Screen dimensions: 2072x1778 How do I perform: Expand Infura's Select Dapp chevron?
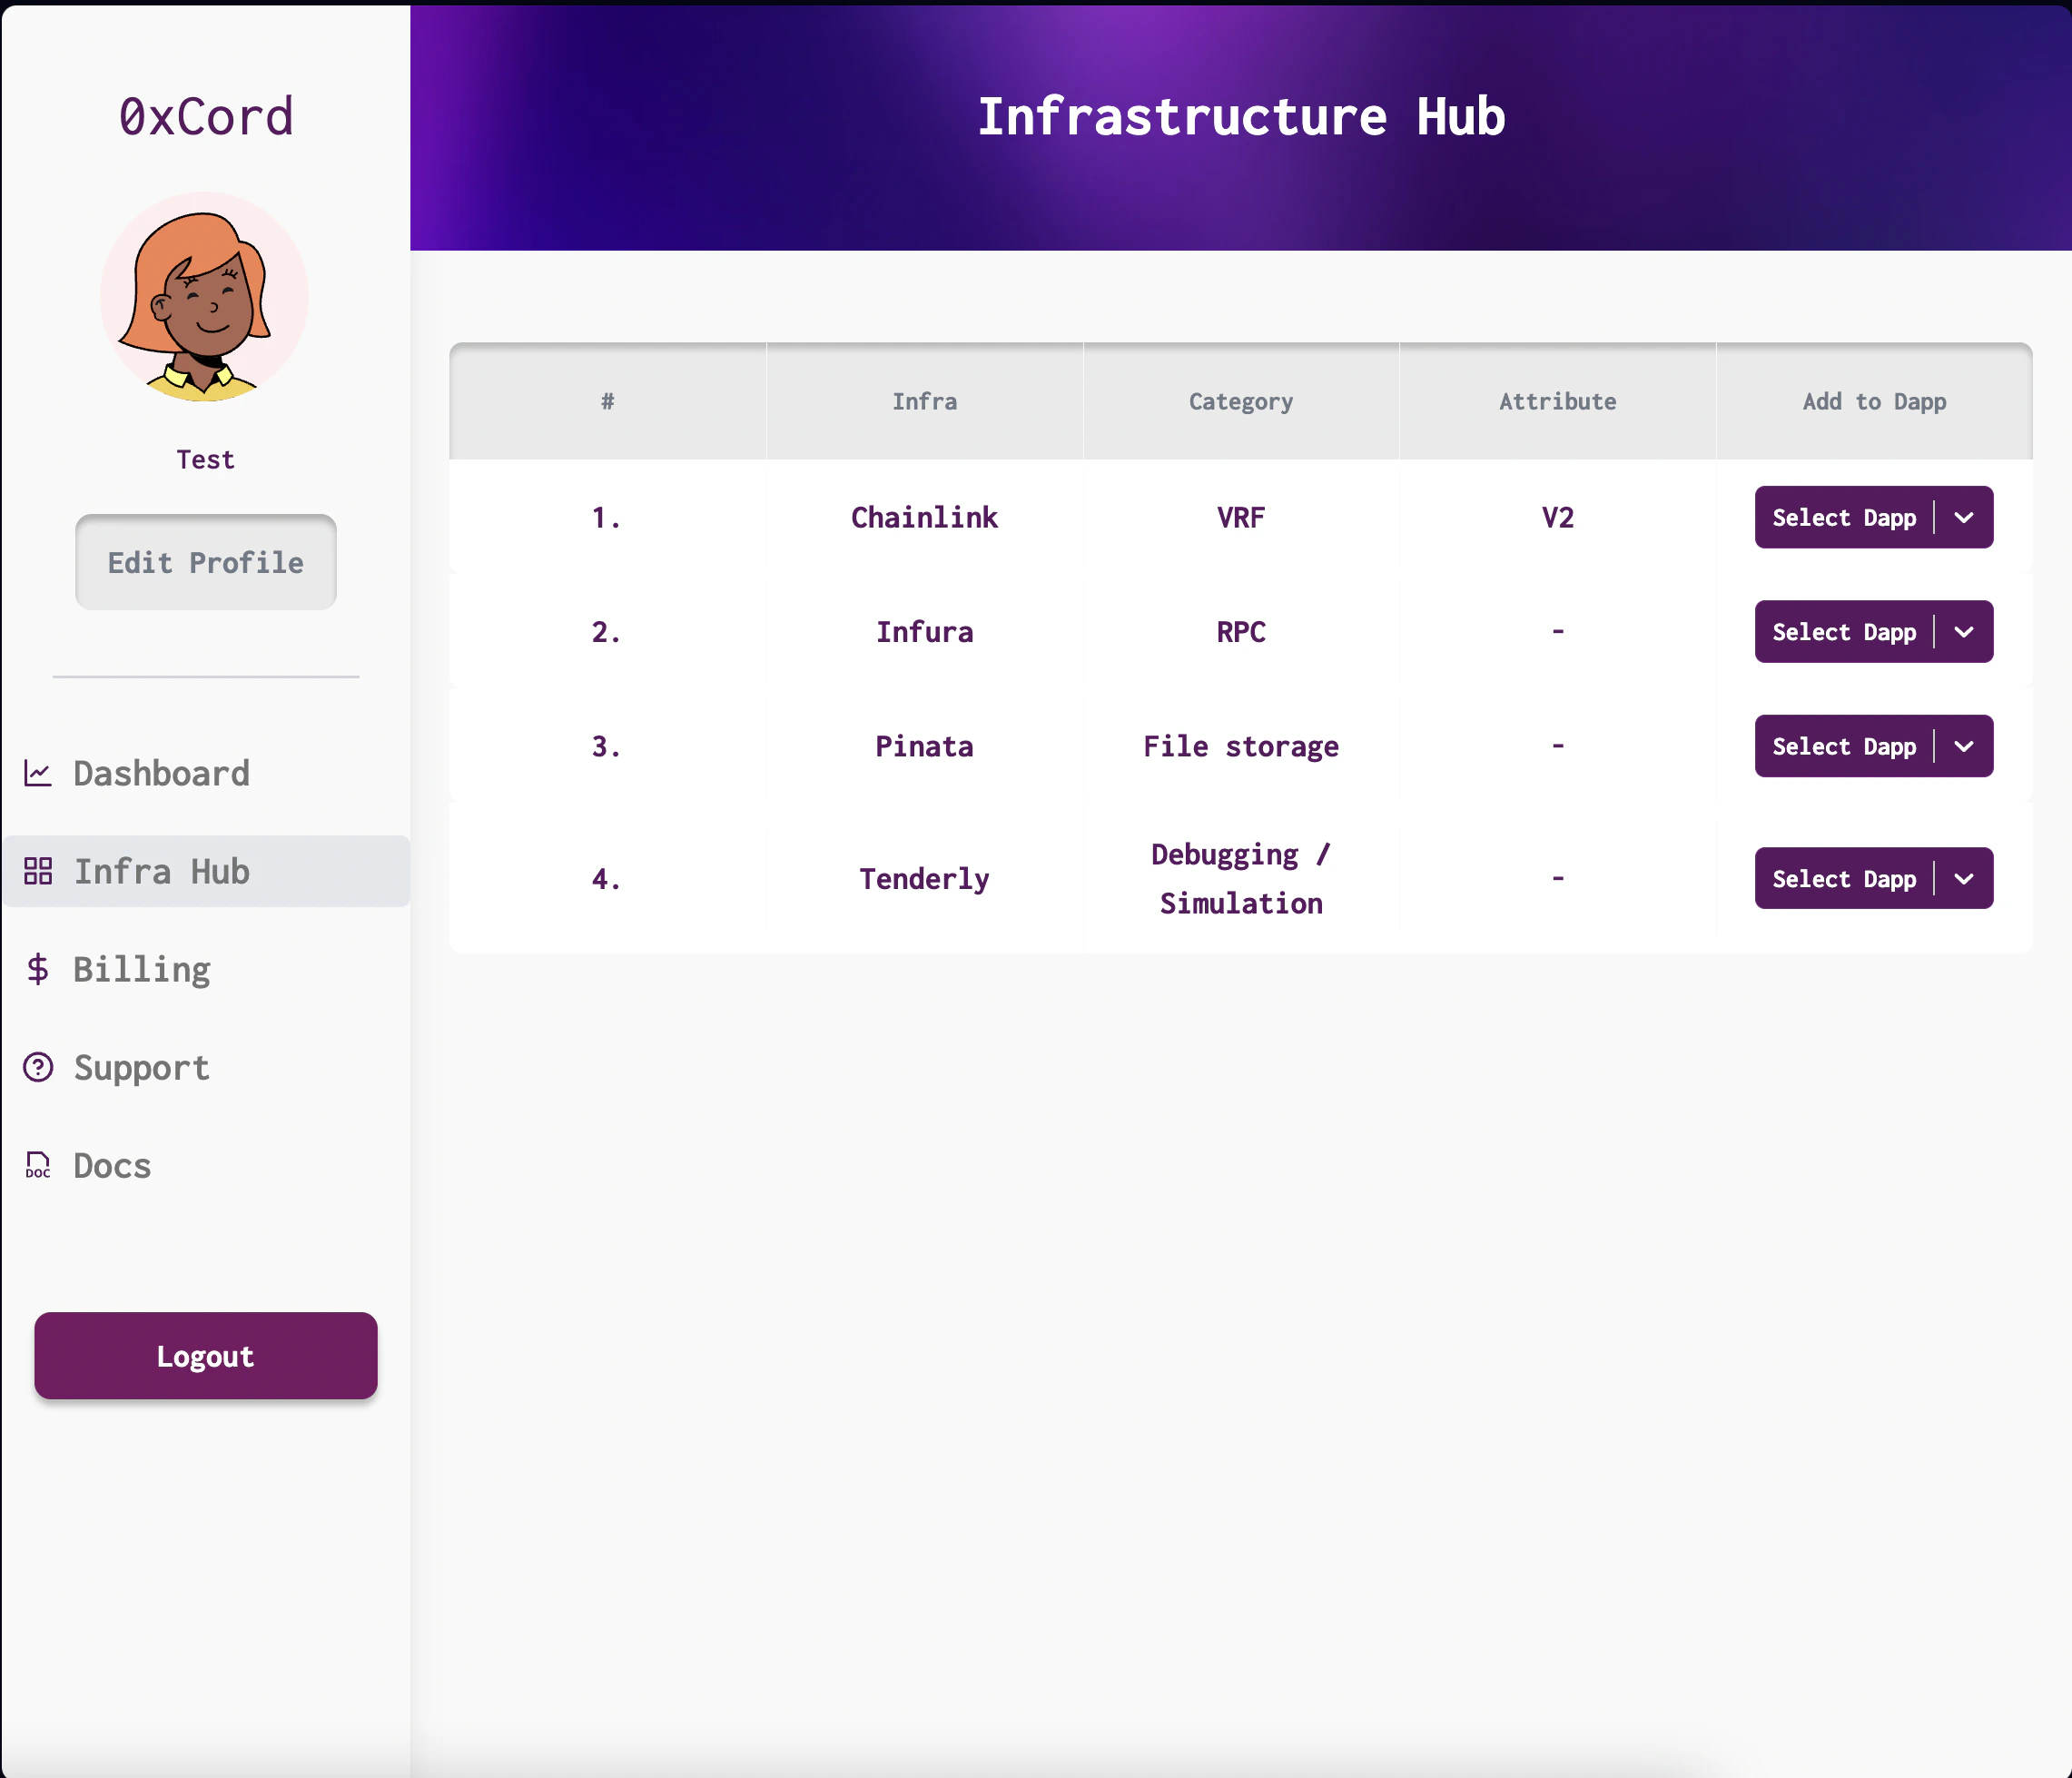pyautogui.click(x=1963, y=632)
